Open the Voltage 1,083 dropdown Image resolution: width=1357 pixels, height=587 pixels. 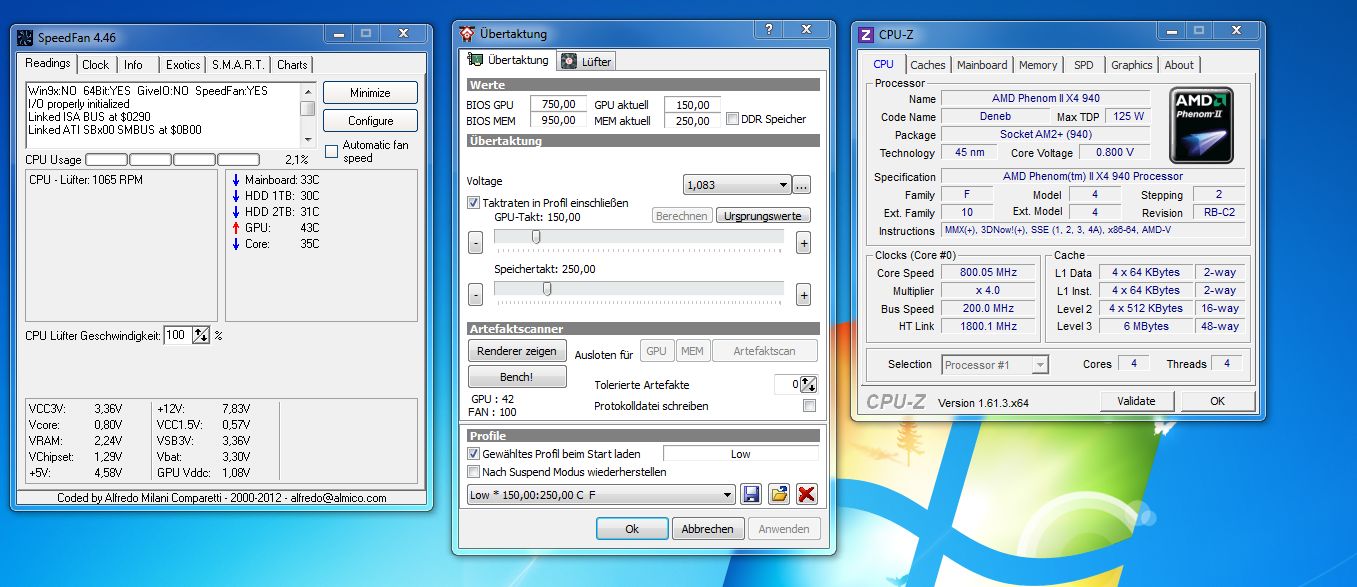pyautogui.click(x=737, y=185)
